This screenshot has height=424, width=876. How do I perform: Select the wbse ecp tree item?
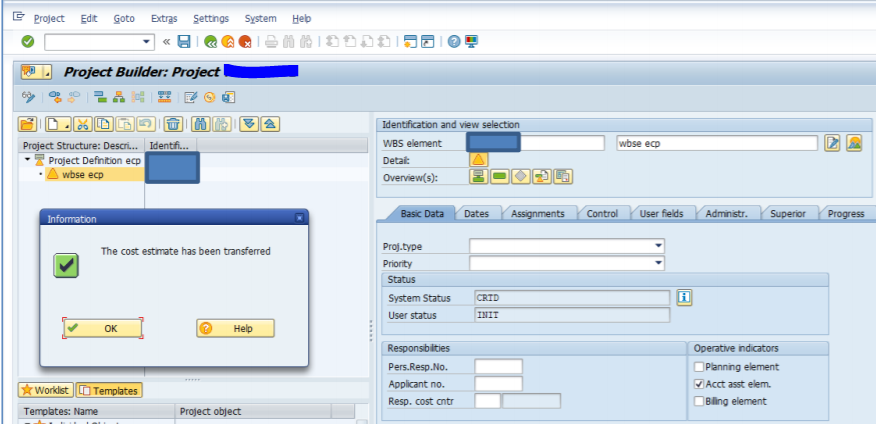82,174
